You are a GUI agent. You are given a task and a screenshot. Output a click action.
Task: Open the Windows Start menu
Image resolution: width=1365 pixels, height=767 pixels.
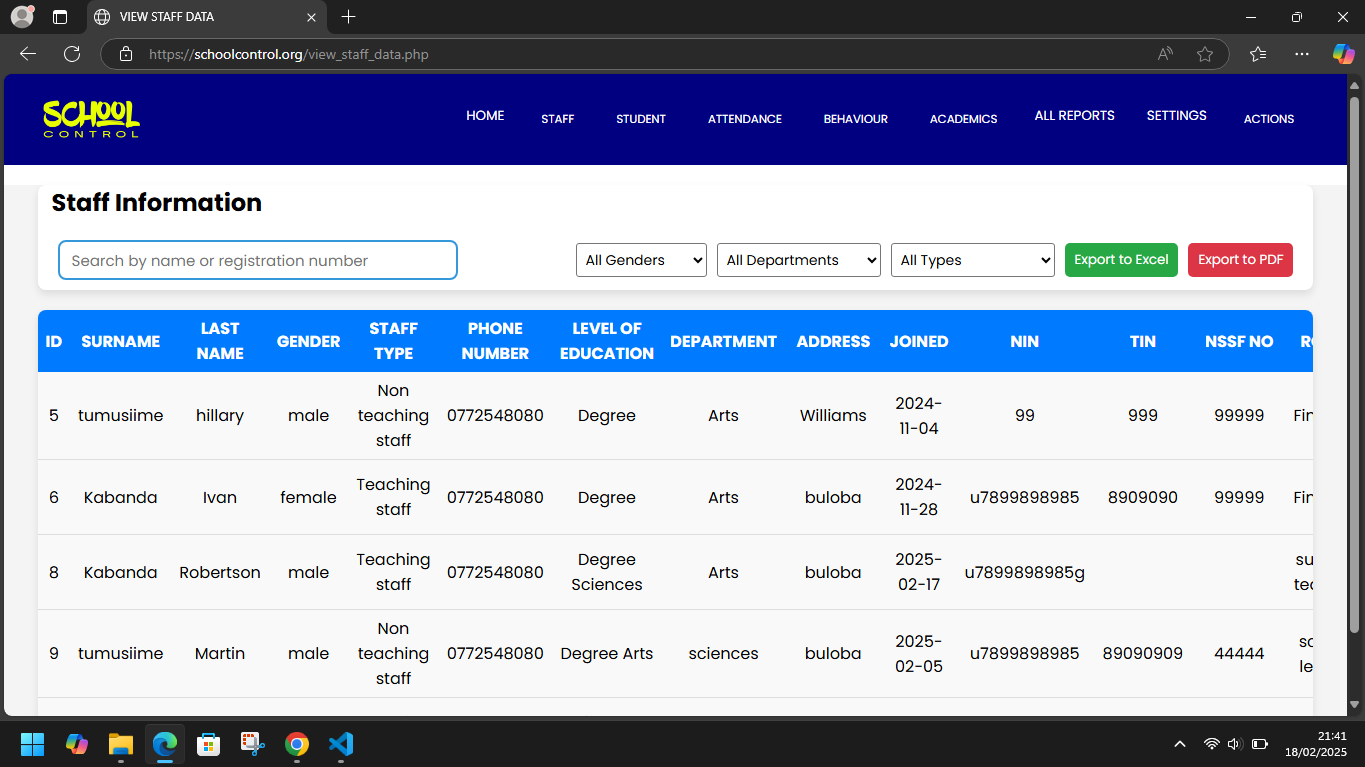click(x=33, y=744)
